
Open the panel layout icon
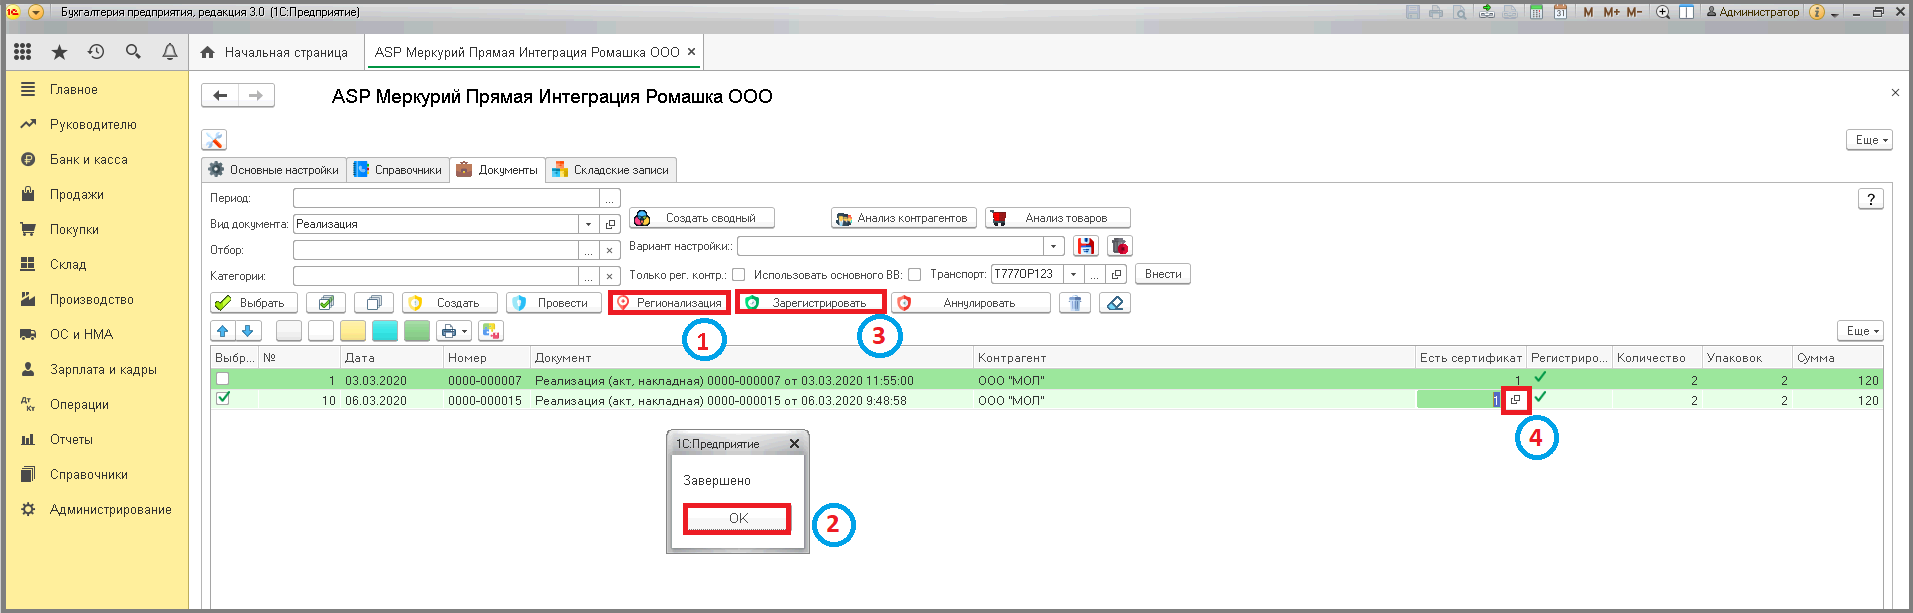click(1686, 12)
